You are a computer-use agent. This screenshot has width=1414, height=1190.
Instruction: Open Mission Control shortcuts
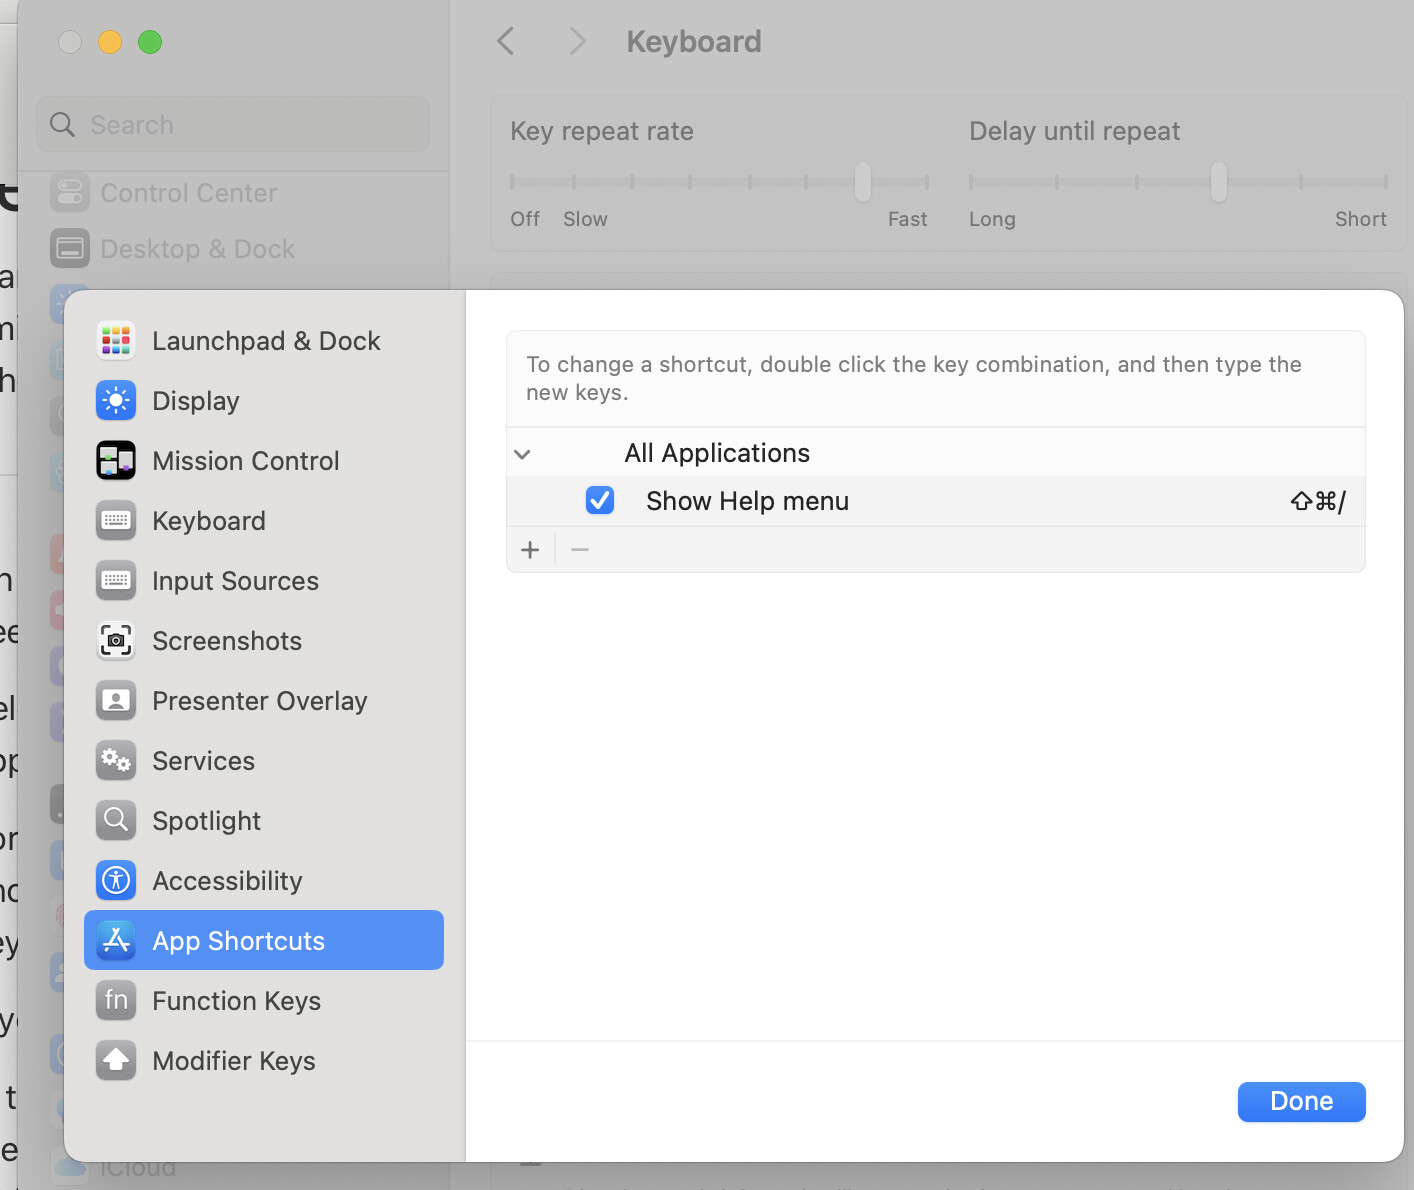click(x=264, y=461)
